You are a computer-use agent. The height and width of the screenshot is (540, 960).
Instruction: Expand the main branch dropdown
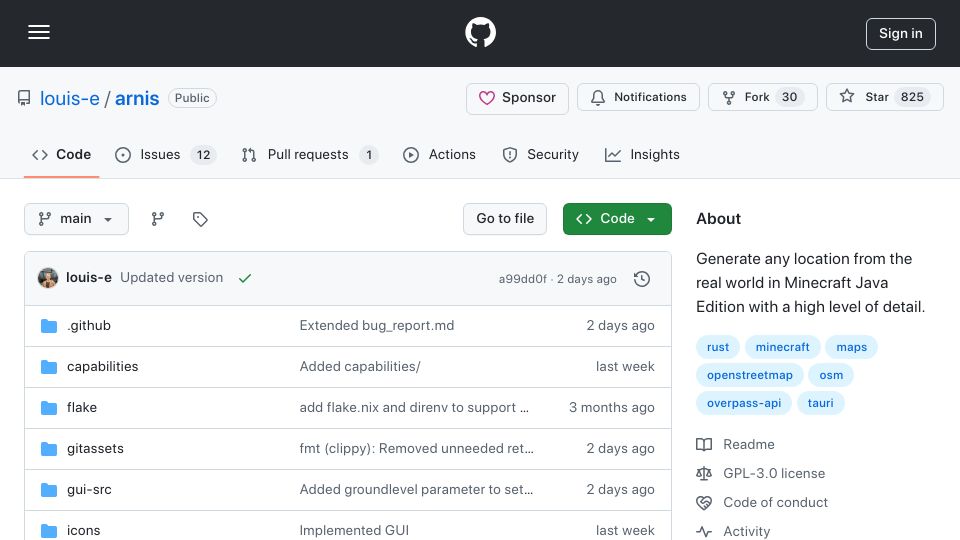coord(77,219)
